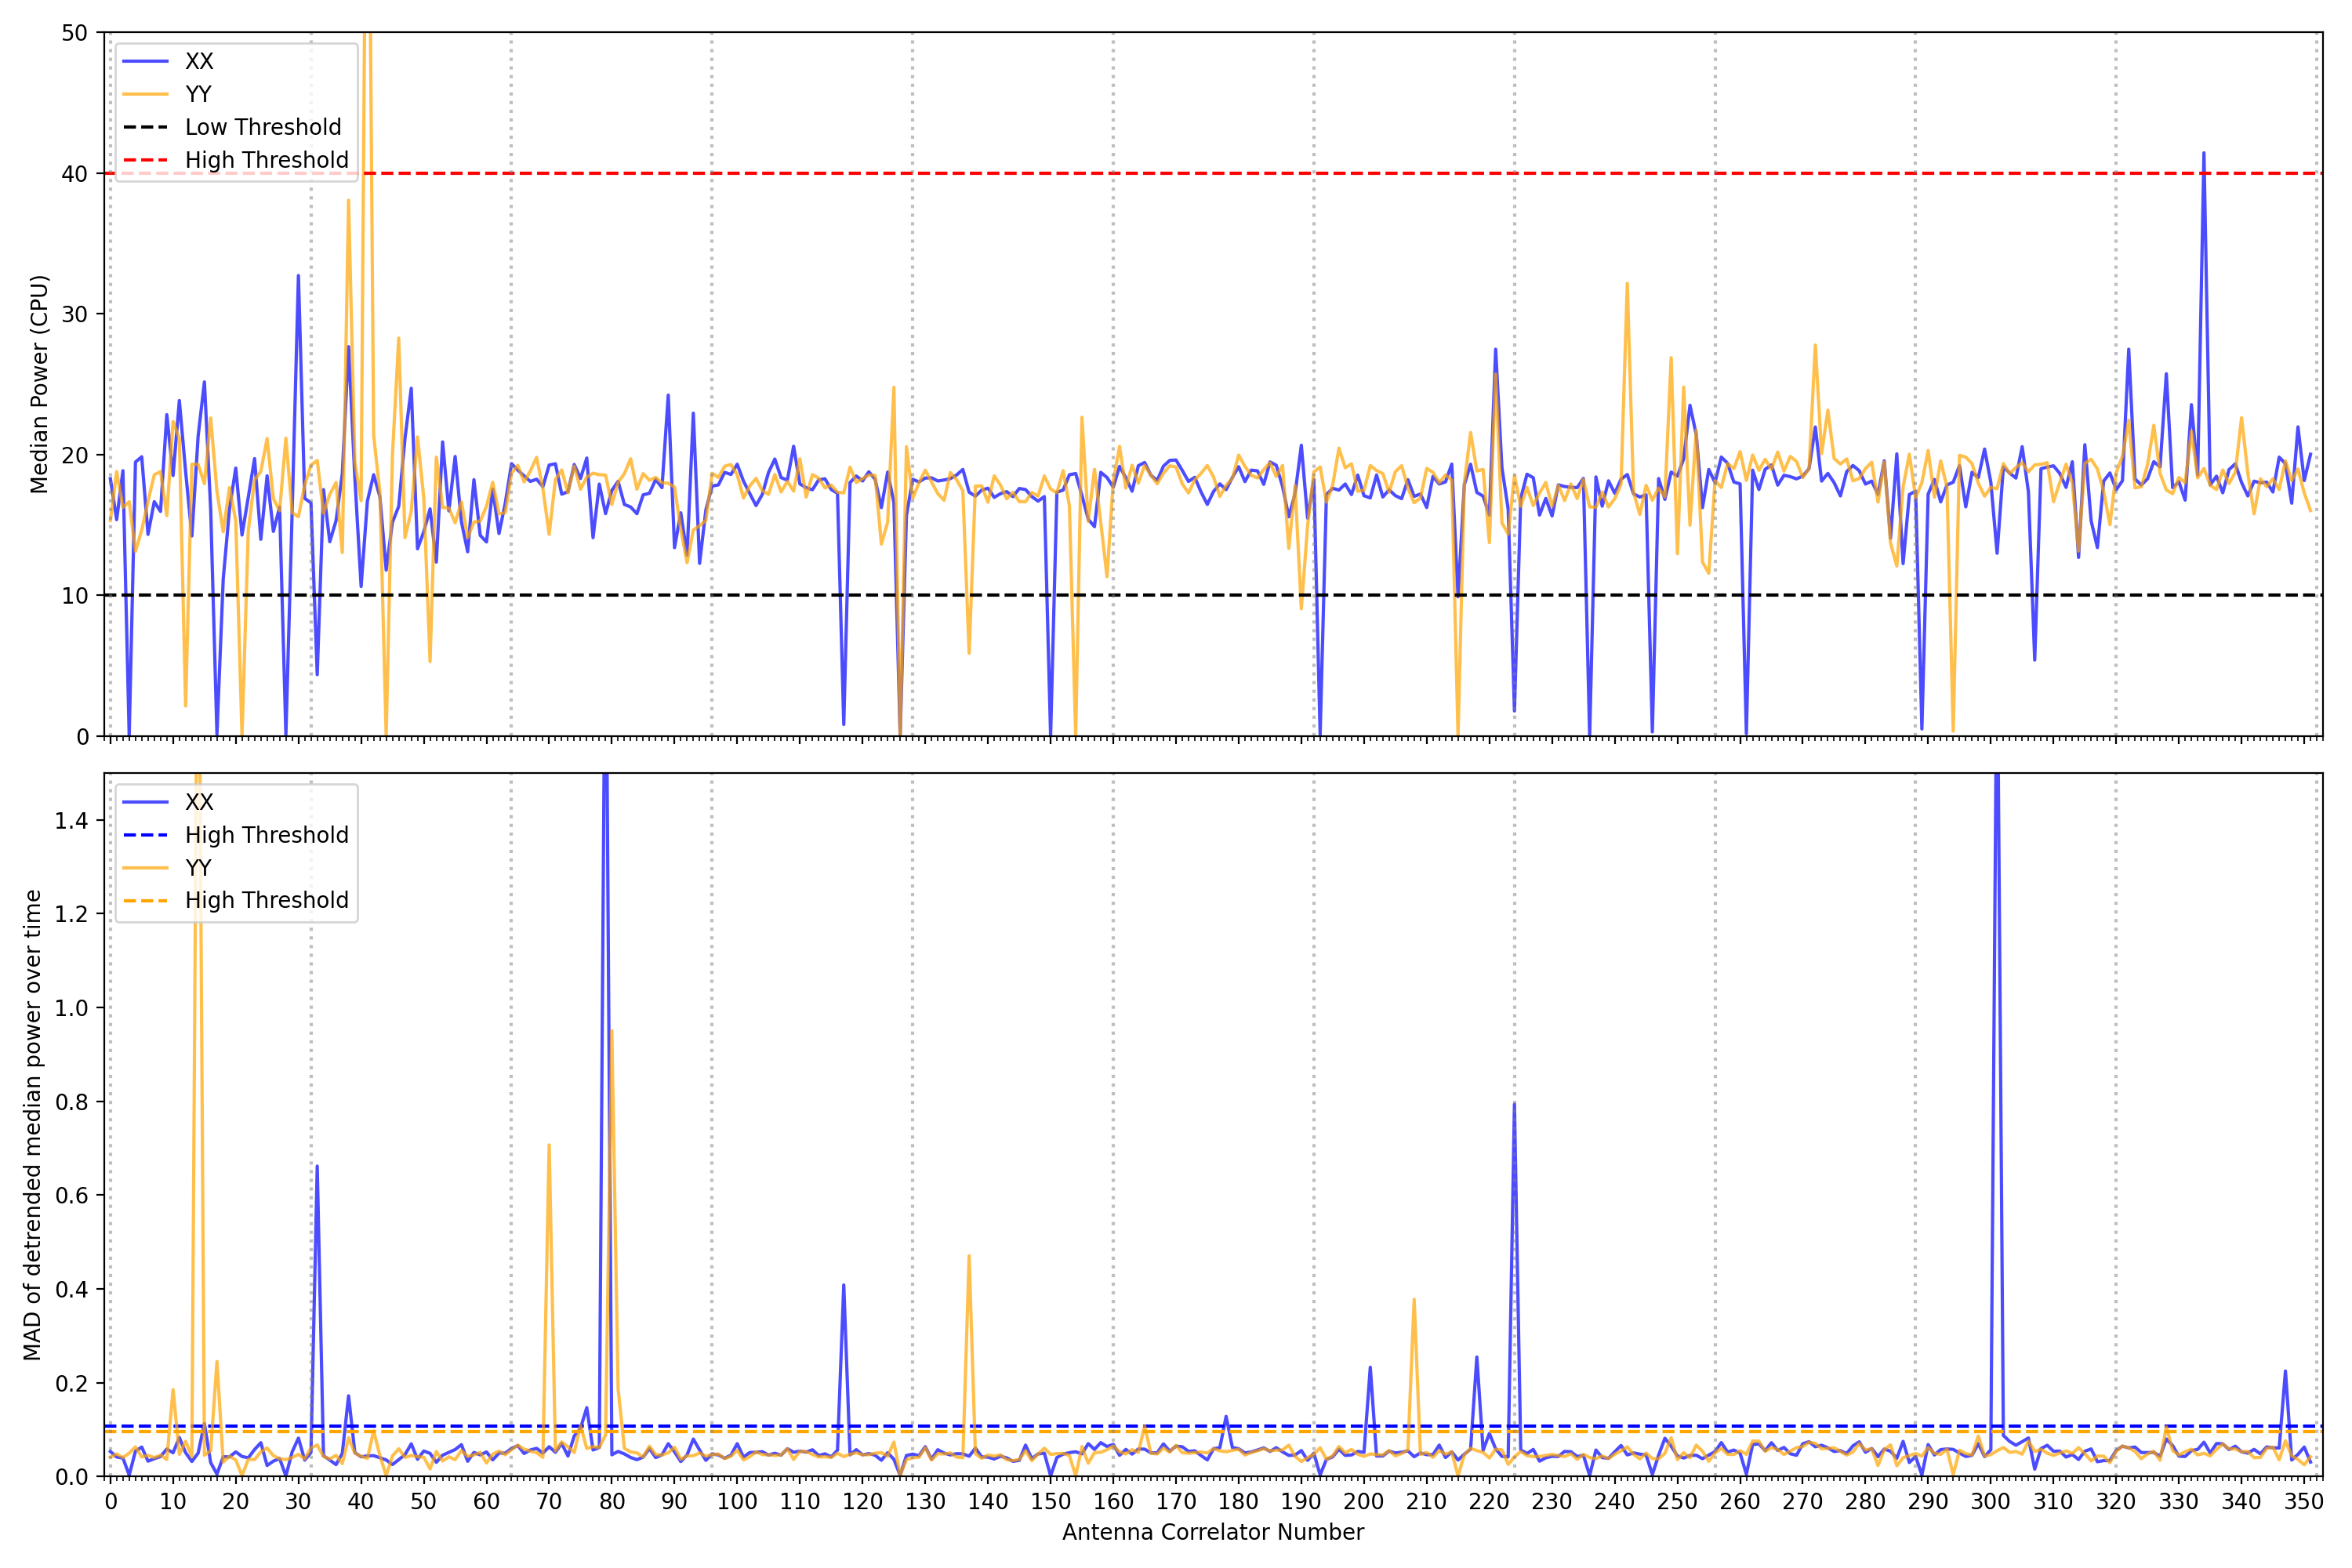Viewport: 2352px width, 1568px height.
Task: Click x-axis tick label 300
Action: pyautogui.click(x=1990, y=1502)
